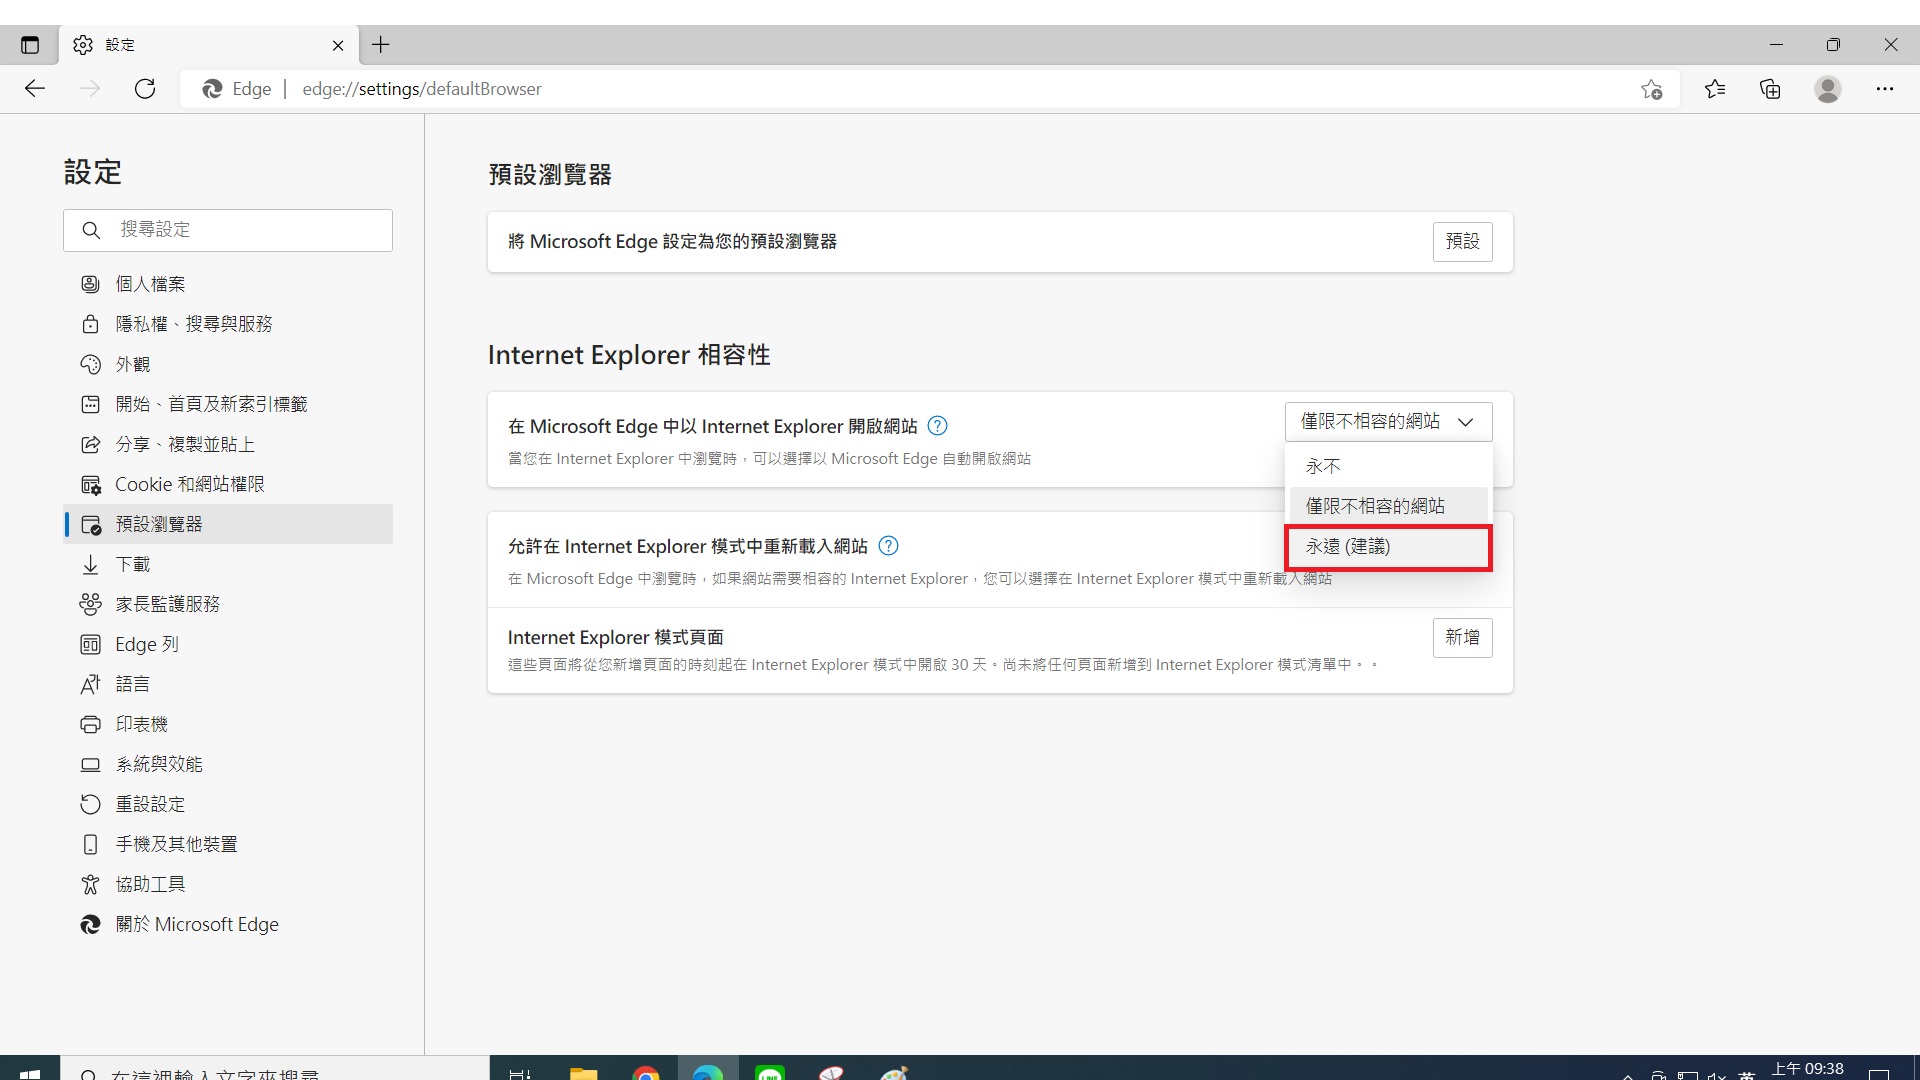Add this page to favorites star icon
Image resolution: width=1920 pixels, height=1080 pixels.
1652,89
